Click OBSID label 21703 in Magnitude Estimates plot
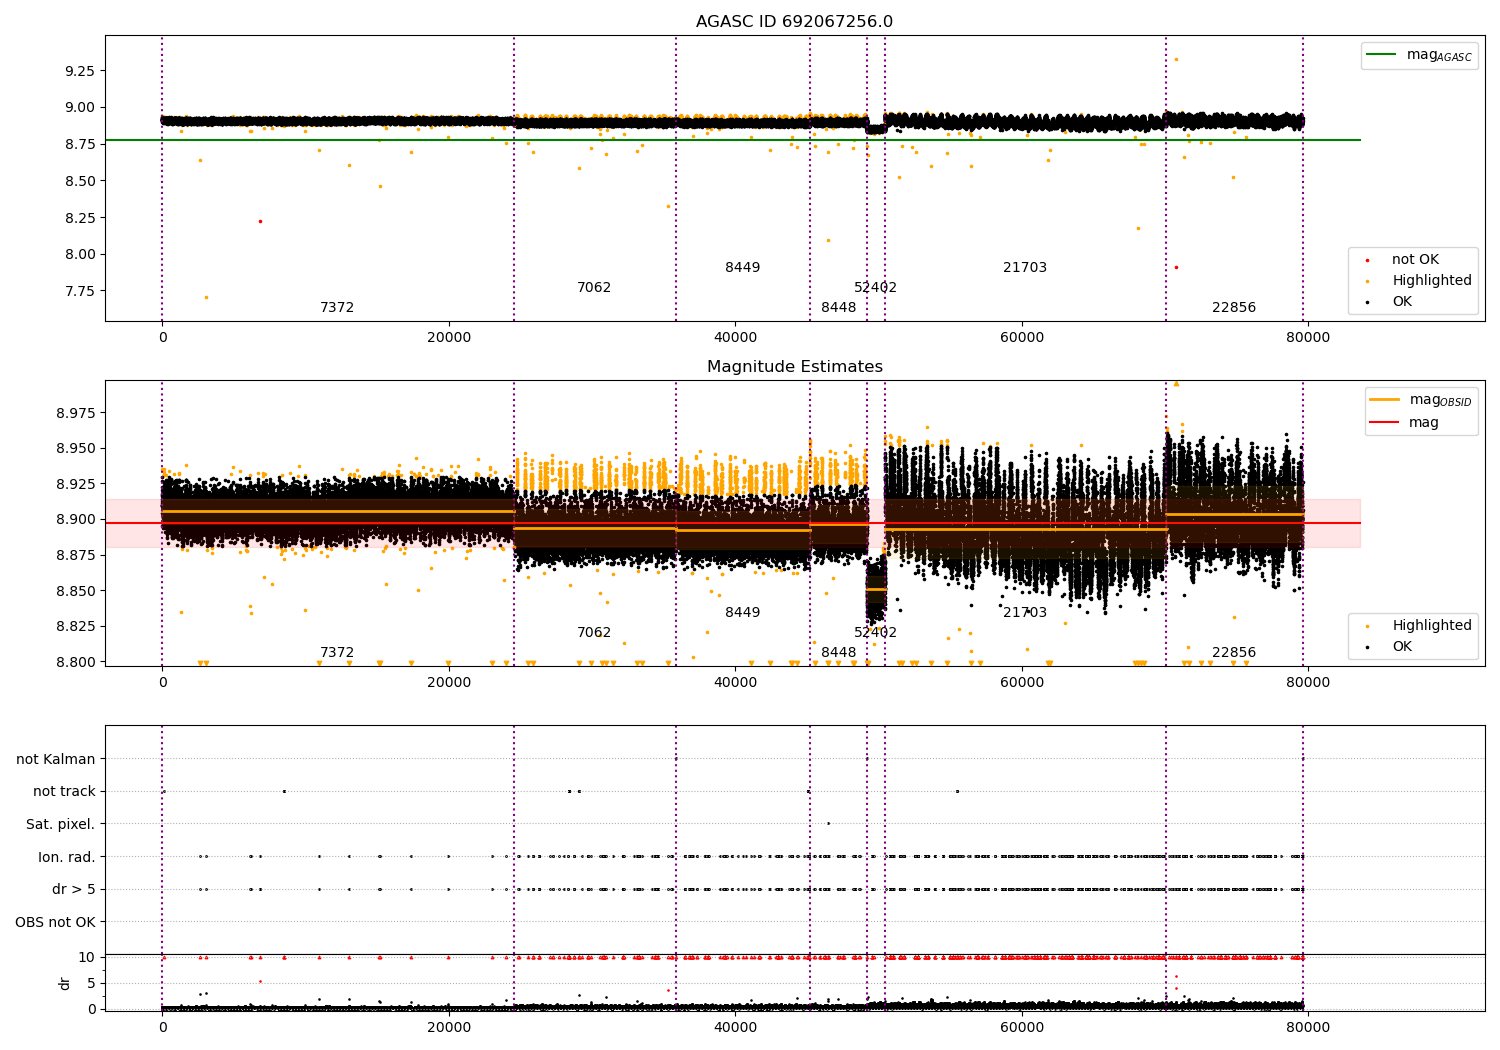The width and height of the screenshot is (1500, 1050). pos(1025,612)
